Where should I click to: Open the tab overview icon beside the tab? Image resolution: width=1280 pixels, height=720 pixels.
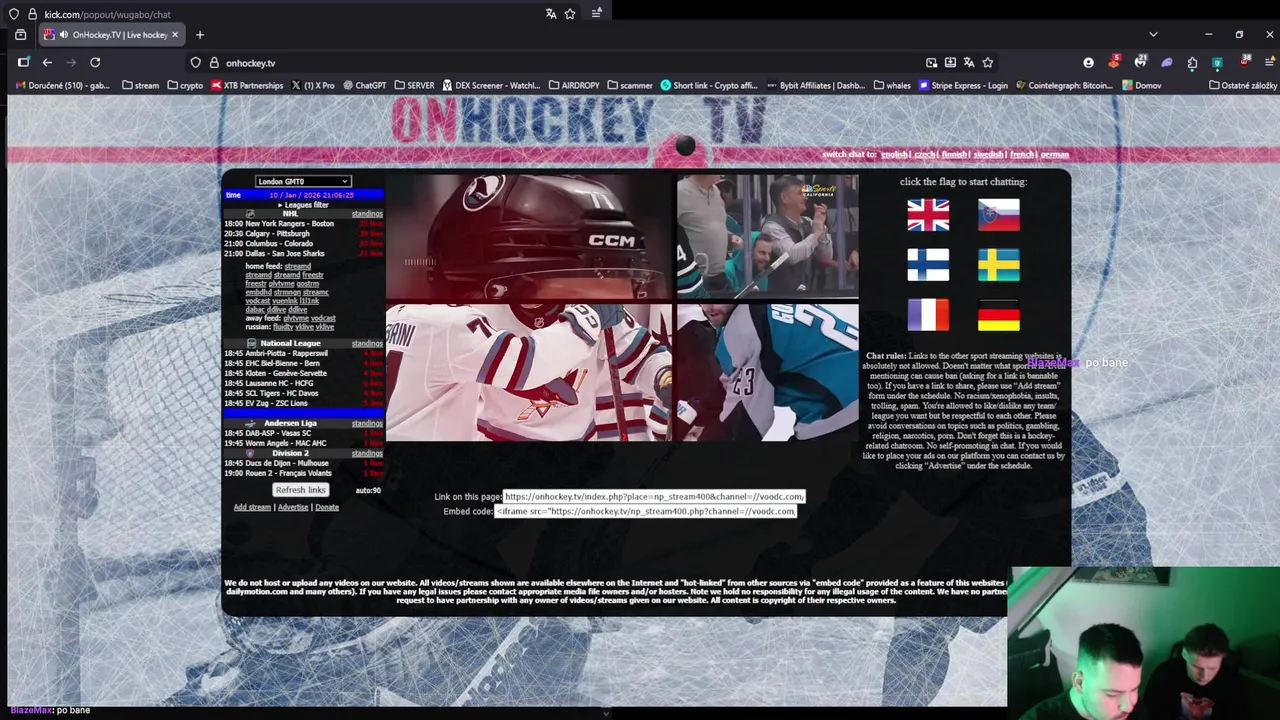point(20,34)
